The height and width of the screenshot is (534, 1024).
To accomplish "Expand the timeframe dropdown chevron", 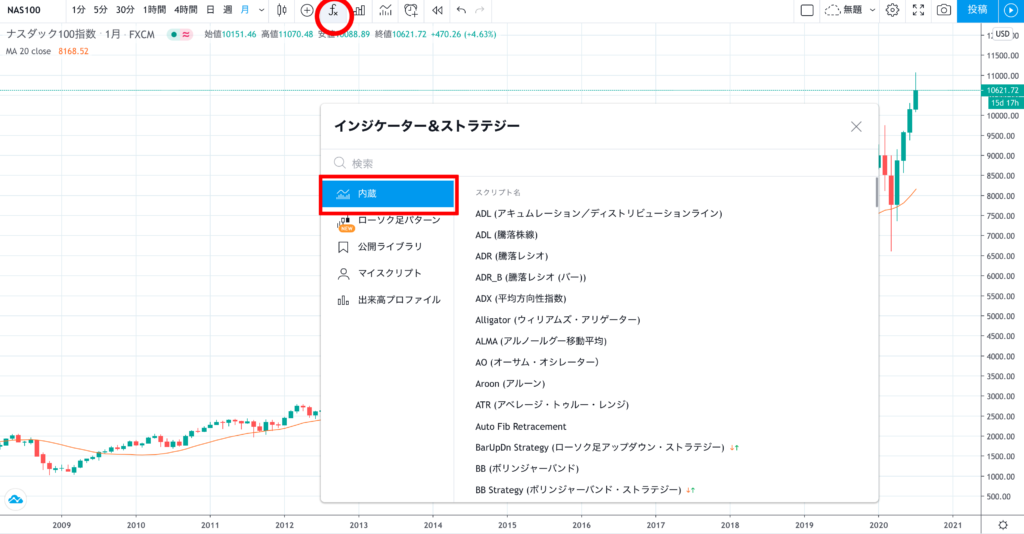I will pyautogui.click(x=262, y=10).
